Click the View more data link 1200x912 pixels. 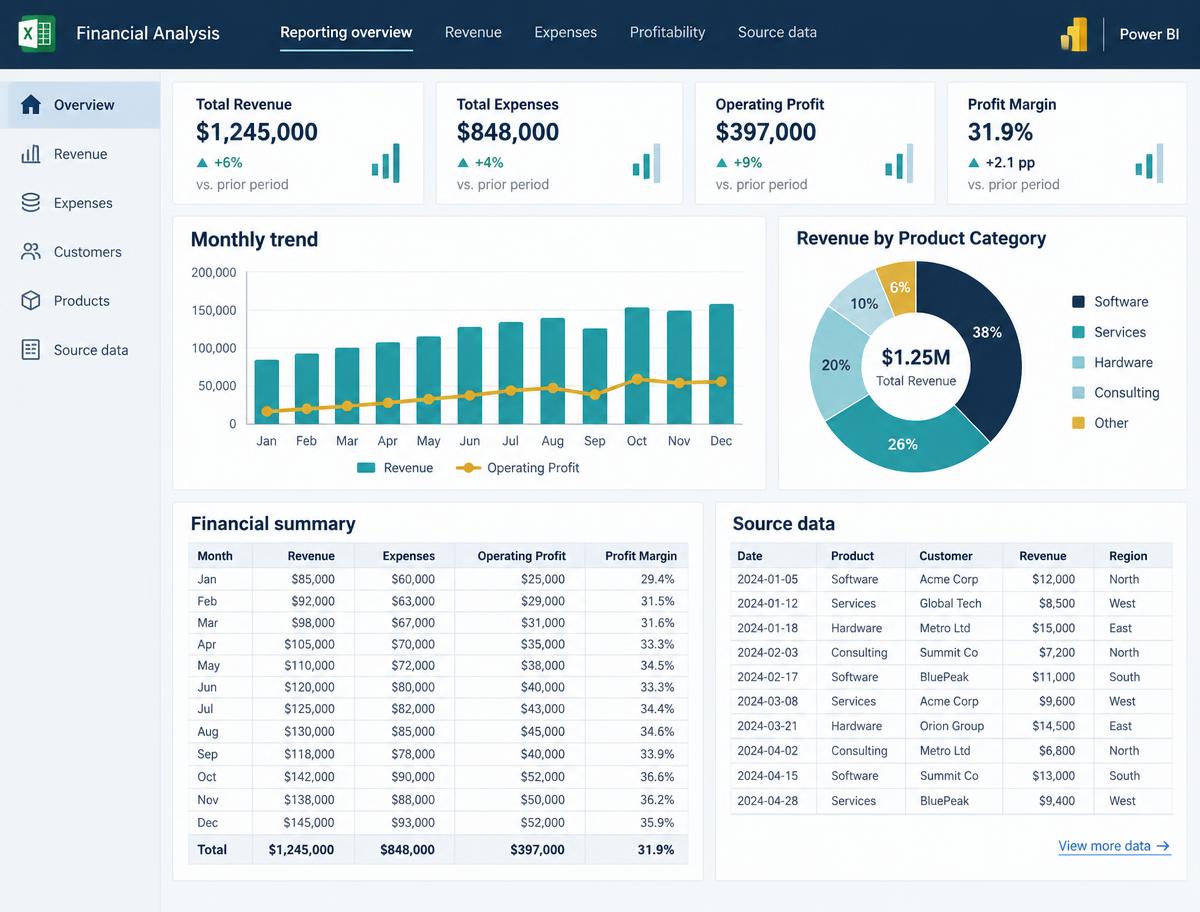click(1115, 846)
